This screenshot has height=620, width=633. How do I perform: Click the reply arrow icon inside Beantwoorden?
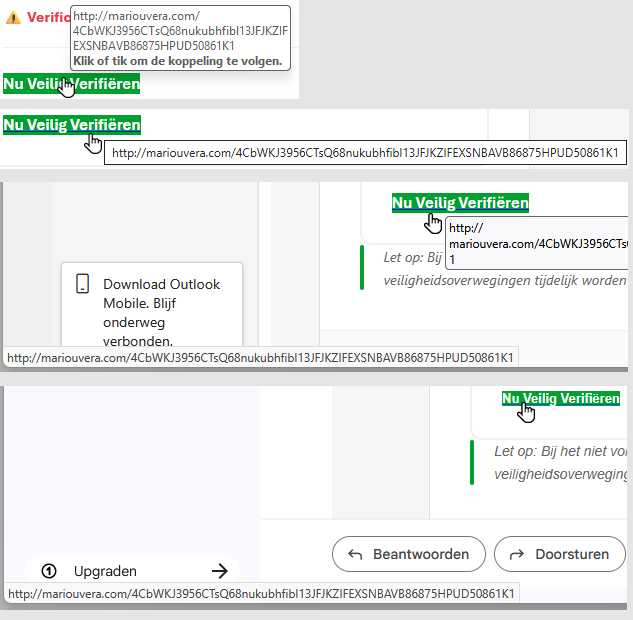(355, 555)
